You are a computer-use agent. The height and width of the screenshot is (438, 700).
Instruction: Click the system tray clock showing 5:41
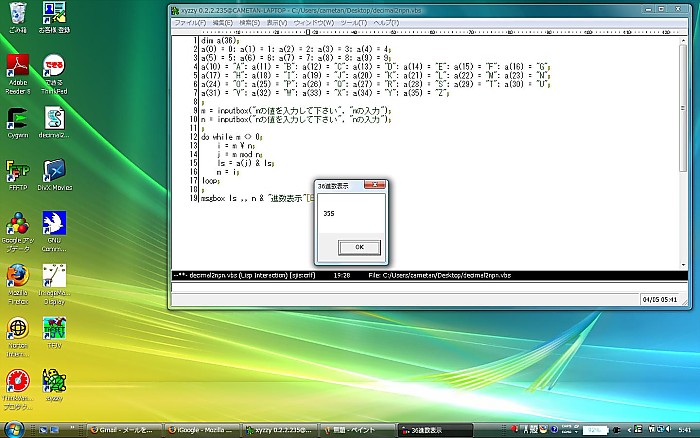point(684,430)
